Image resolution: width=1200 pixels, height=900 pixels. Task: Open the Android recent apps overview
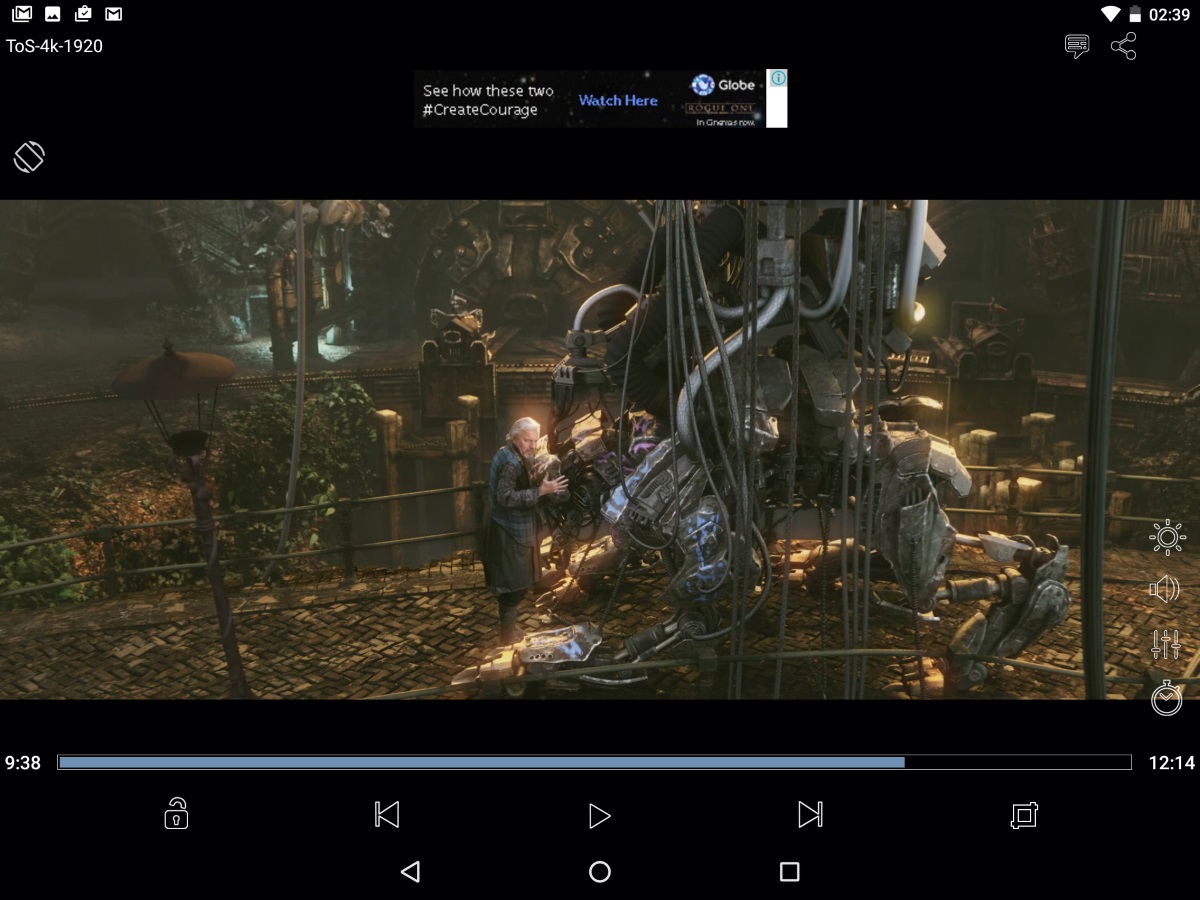(790, 872)
